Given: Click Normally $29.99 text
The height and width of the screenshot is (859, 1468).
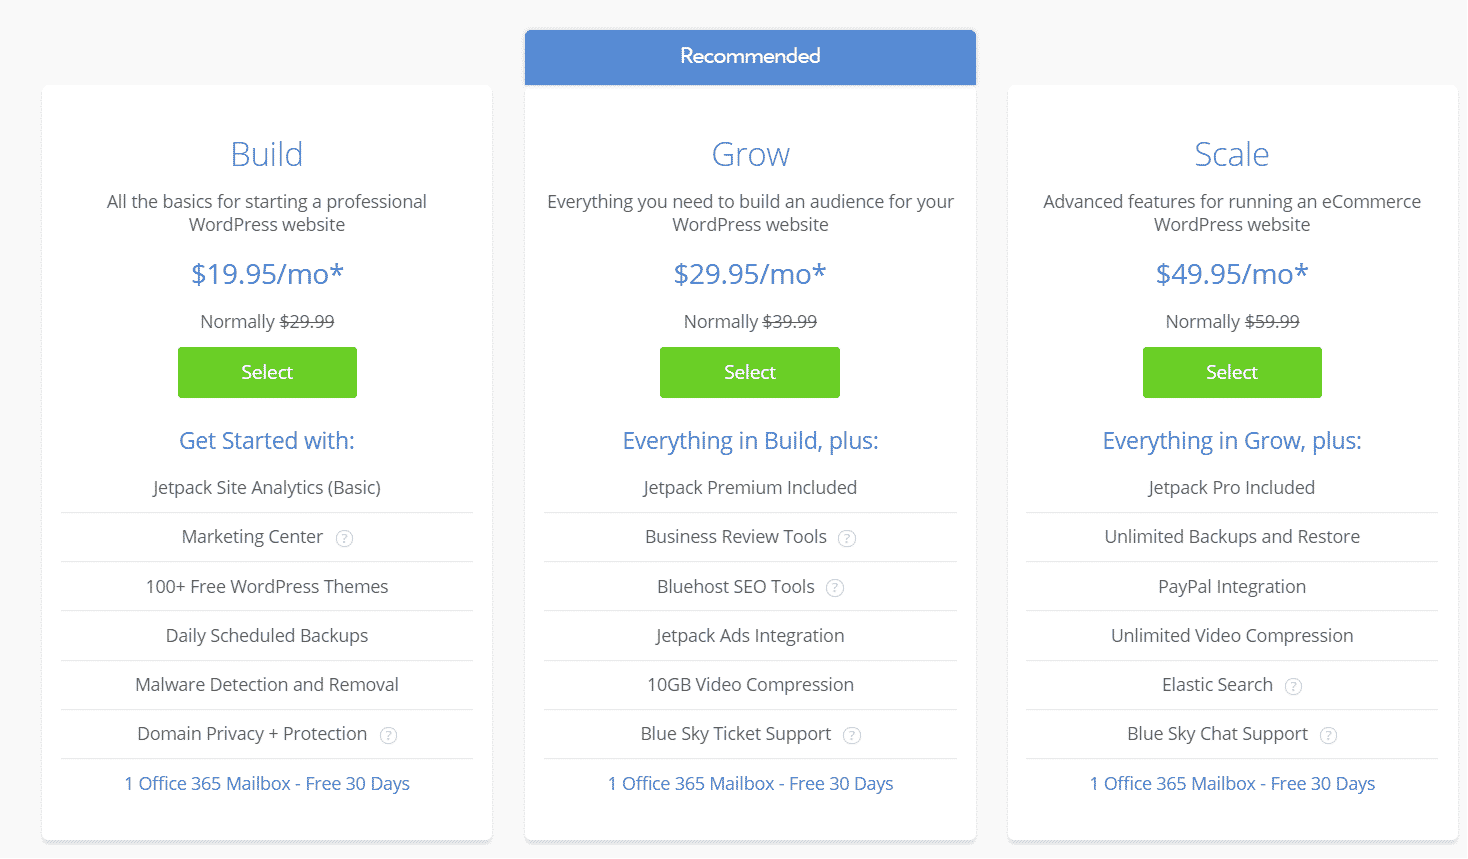Looking at the screenshot, I should point(267,322).
